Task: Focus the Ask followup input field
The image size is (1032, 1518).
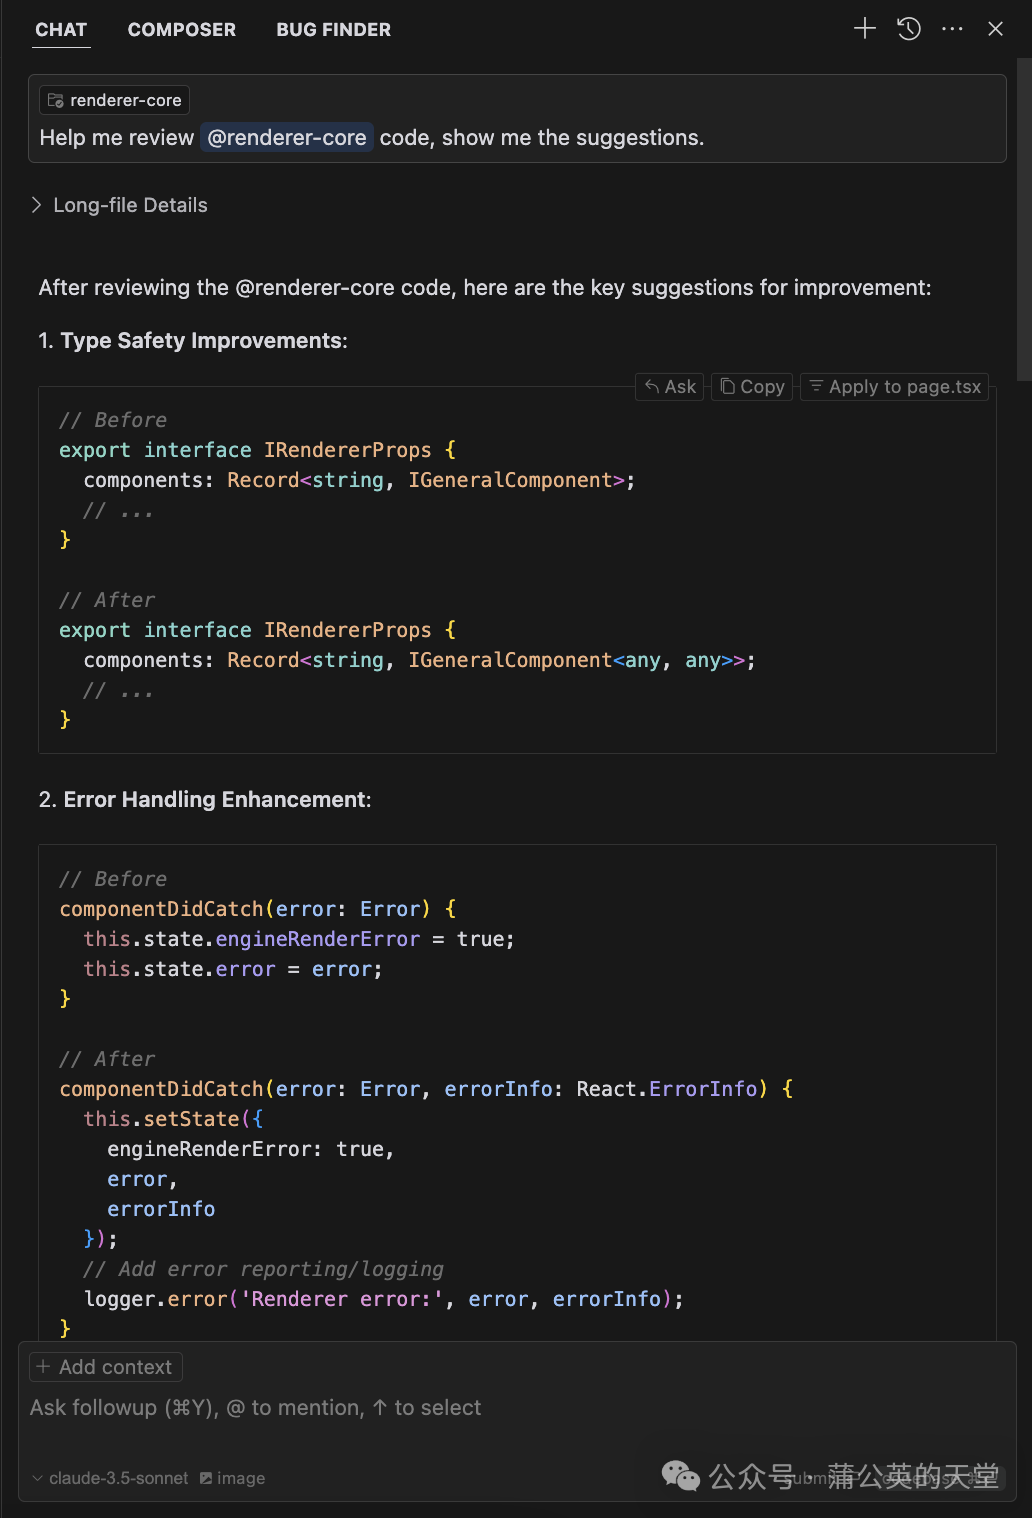Action: click(x=517, y=1408)
